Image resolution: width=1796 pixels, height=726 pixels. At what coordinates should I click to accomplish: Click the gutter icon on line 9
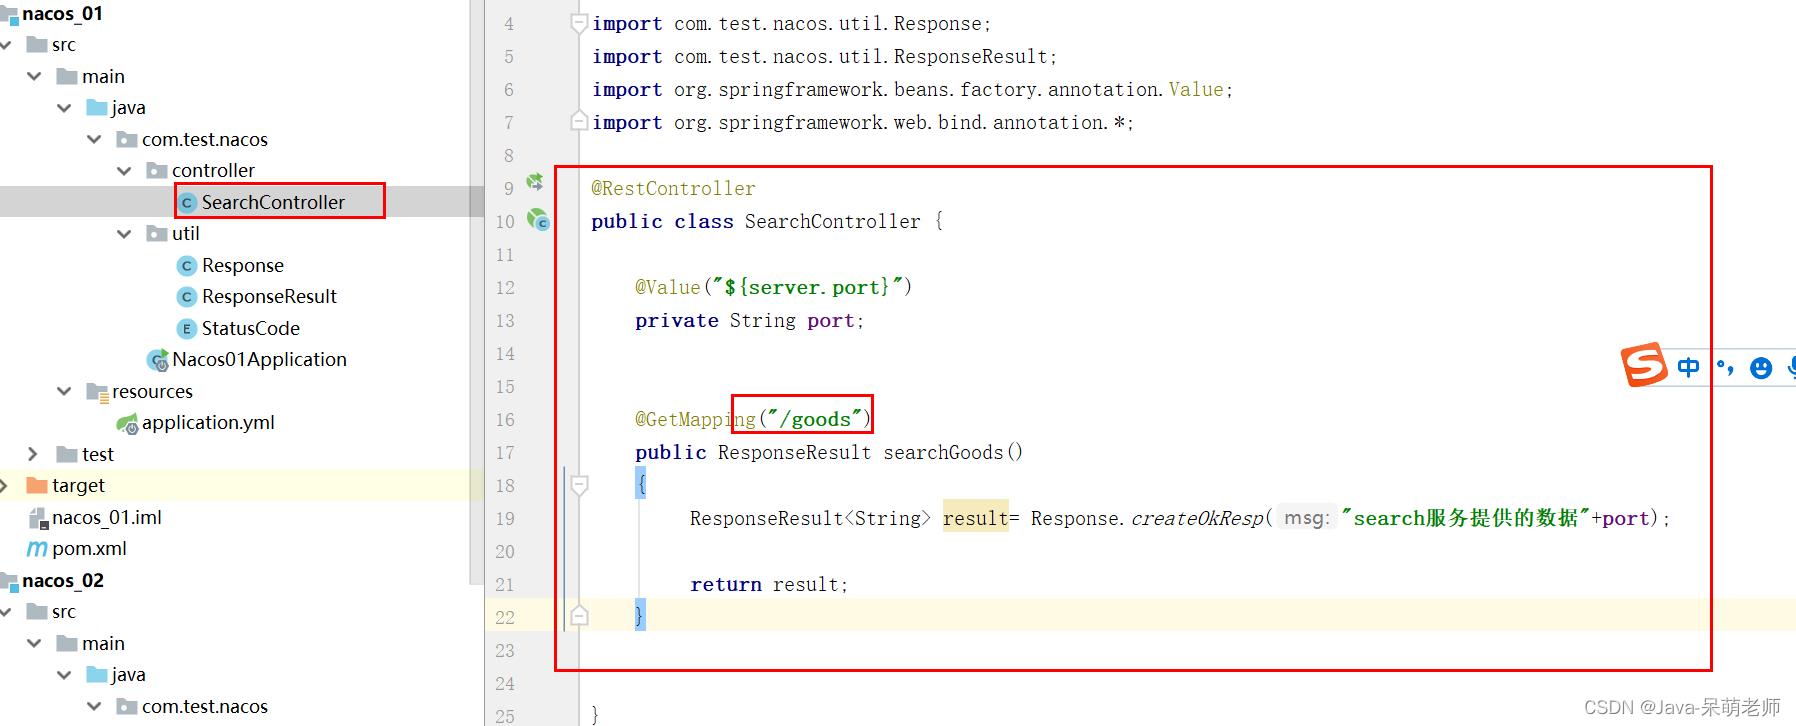[x=535, y=182]
